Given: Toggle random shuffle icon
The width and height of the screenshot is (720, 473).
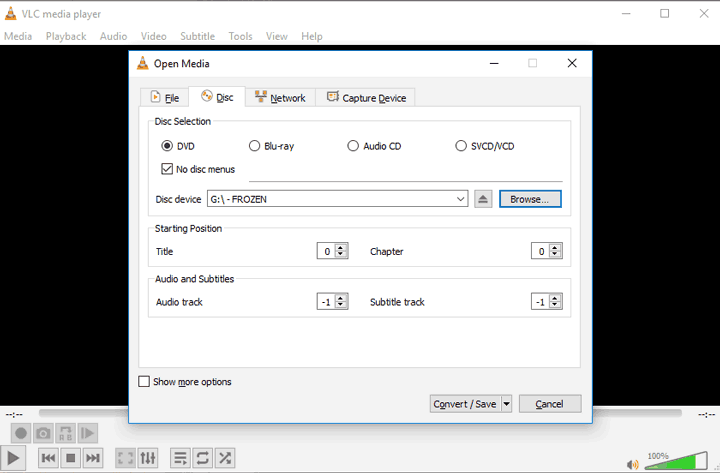Looking at the screenshot, I should click(225, 458).
